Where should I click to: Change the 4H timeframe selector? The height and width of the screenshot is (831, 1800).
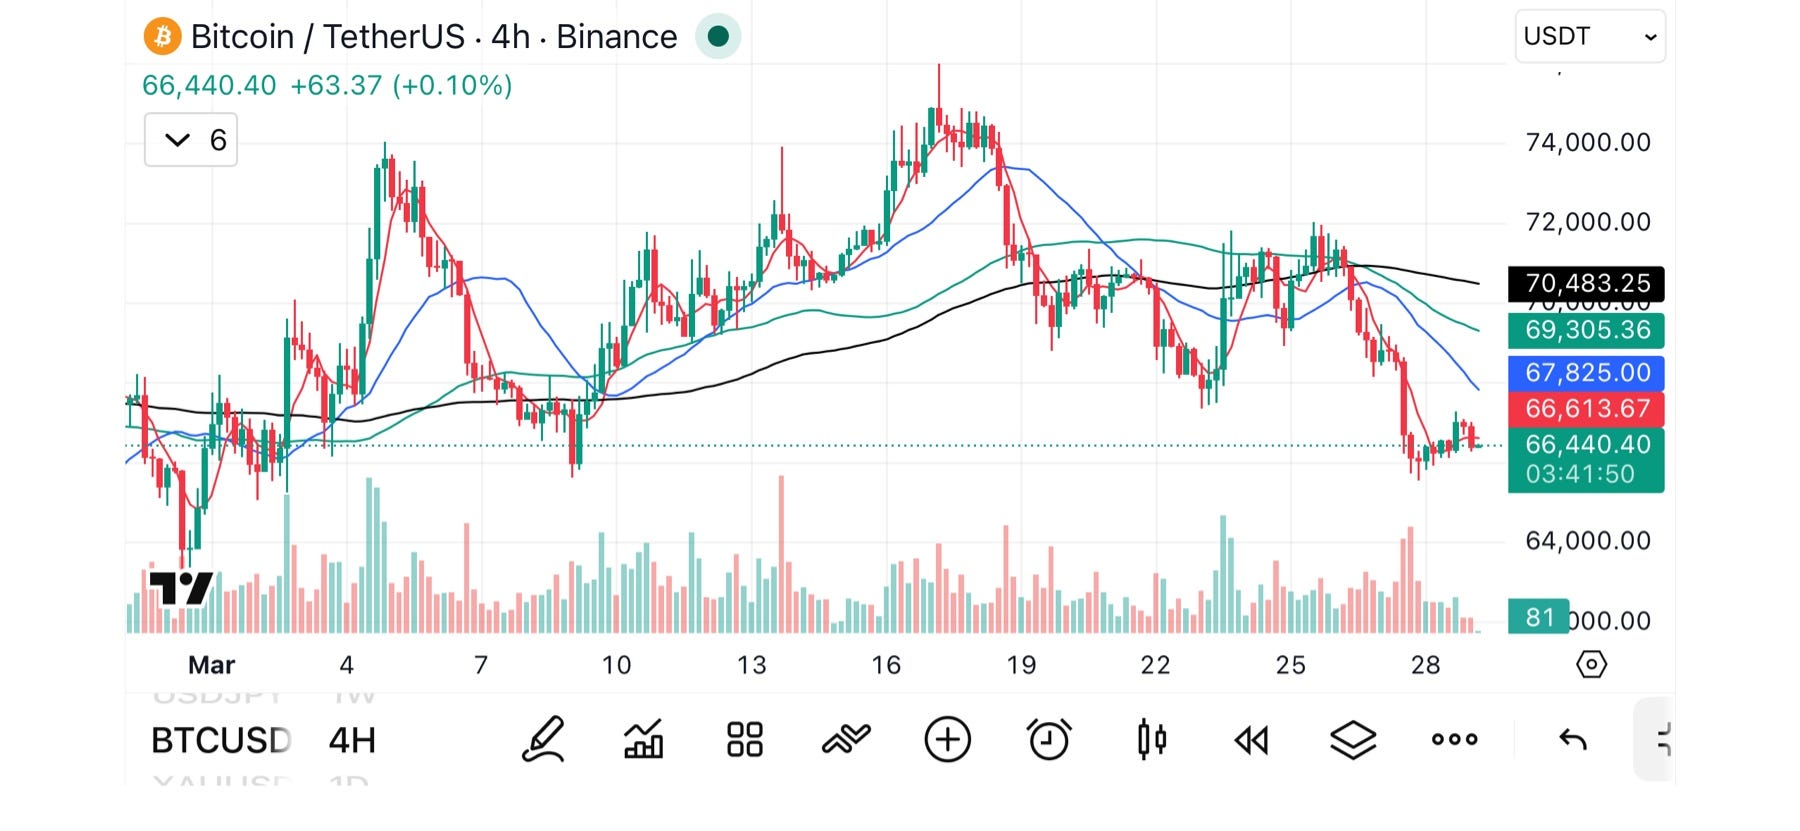pos(352,740)
